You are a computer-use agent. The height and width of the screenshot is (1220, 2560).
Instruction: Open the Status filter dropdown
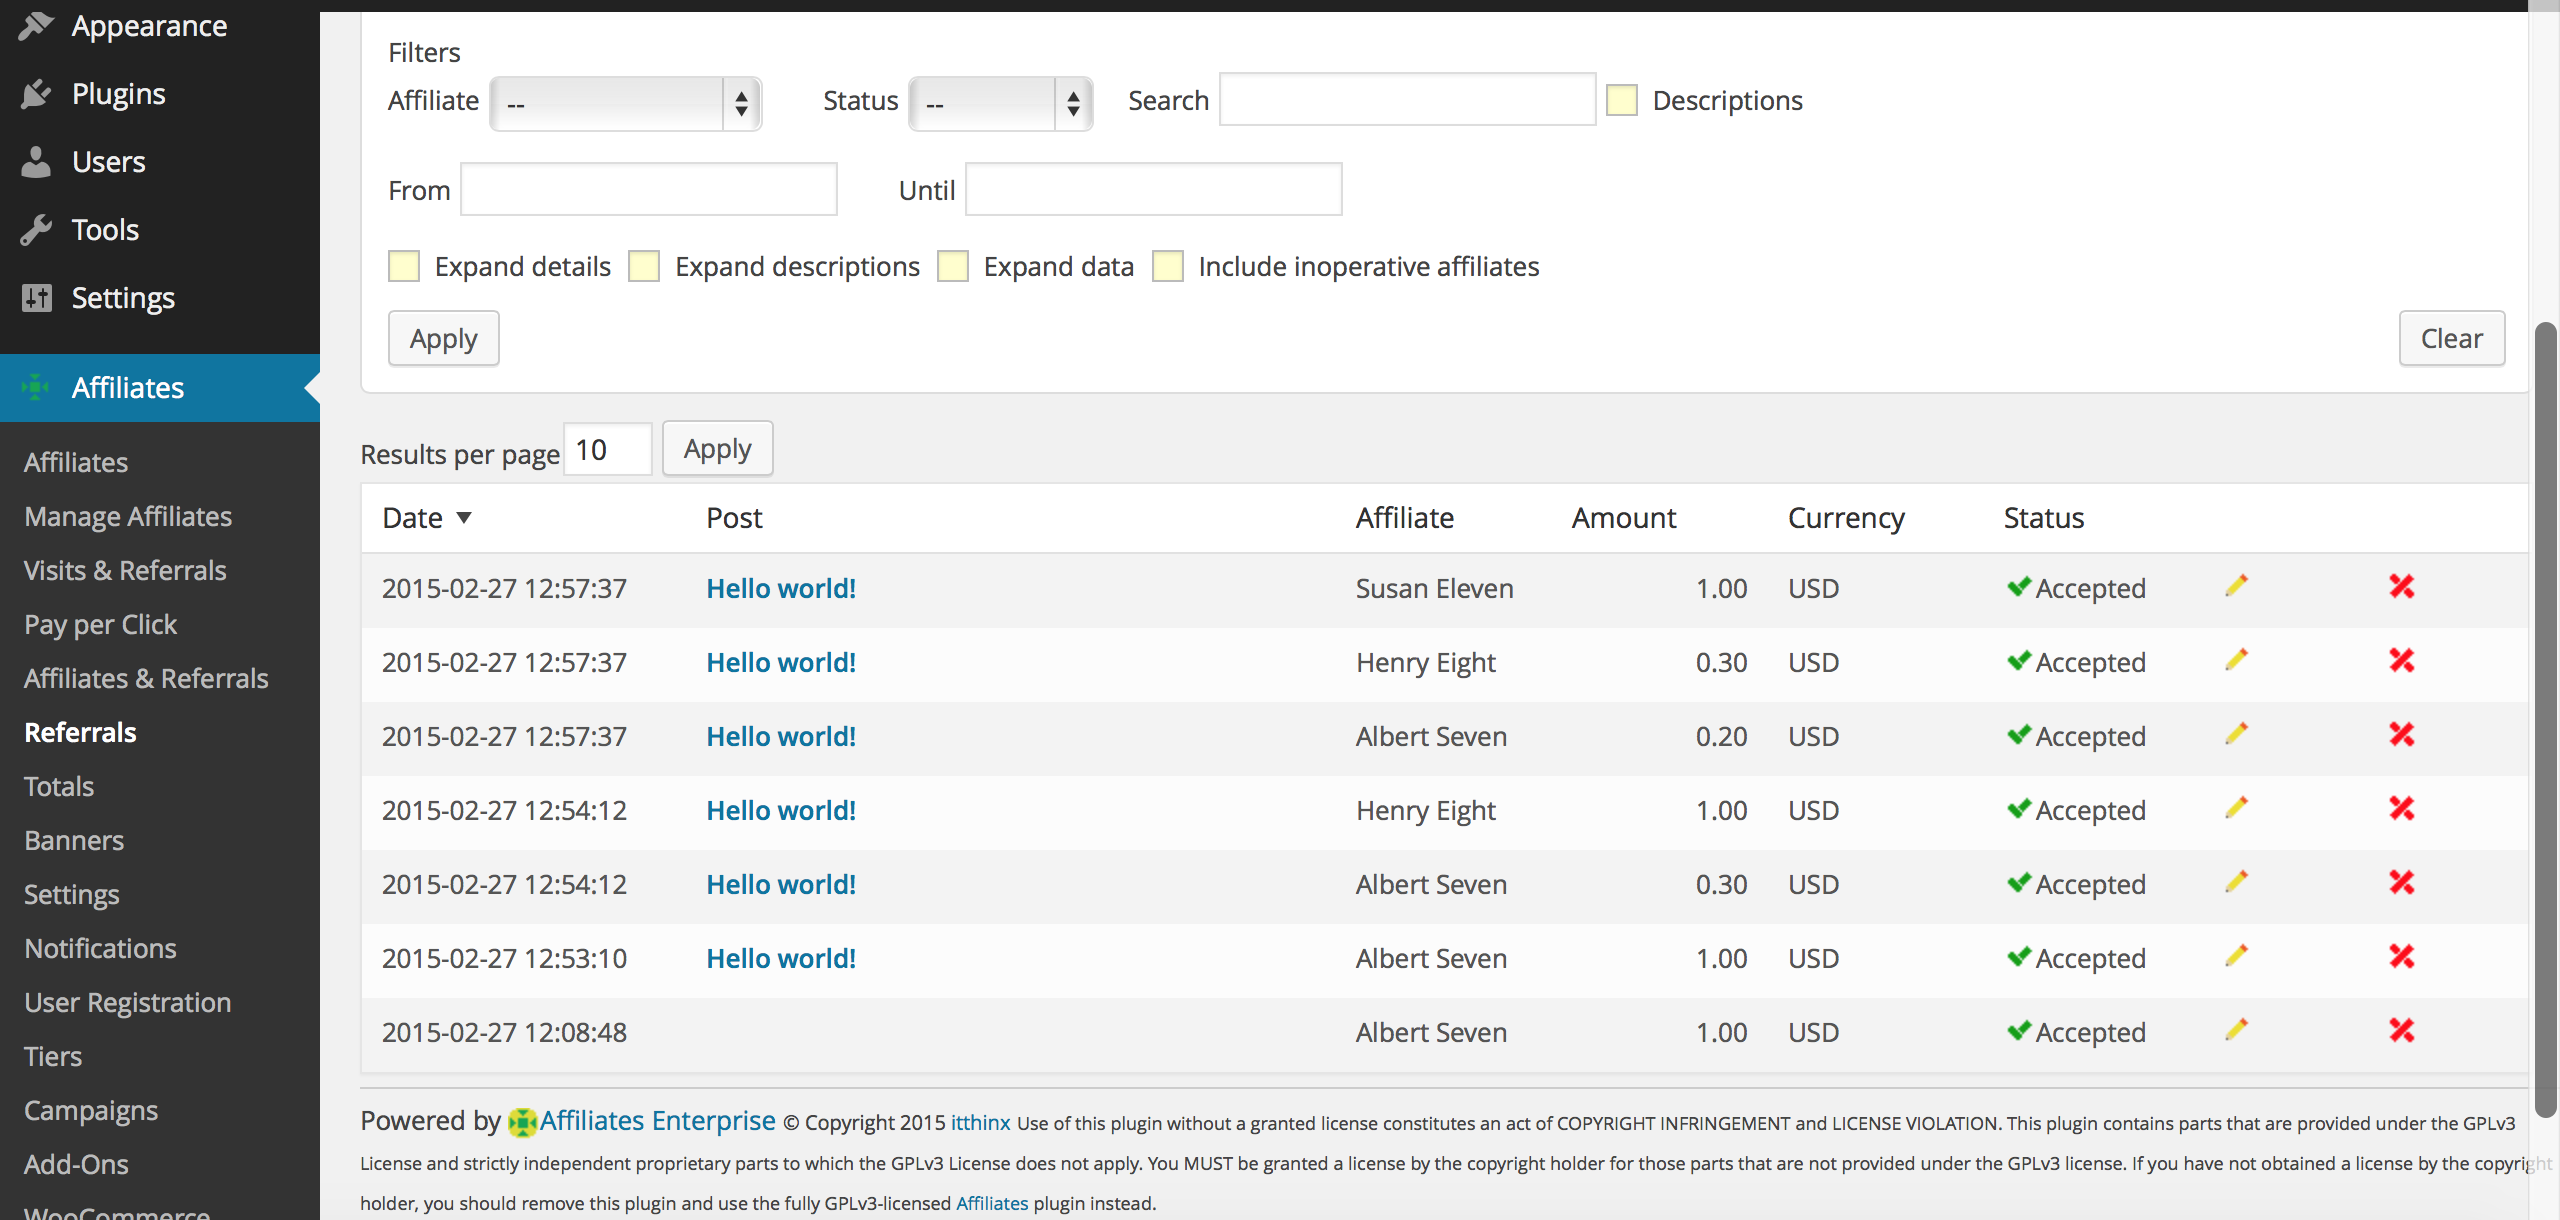[x=1001, y=103]
